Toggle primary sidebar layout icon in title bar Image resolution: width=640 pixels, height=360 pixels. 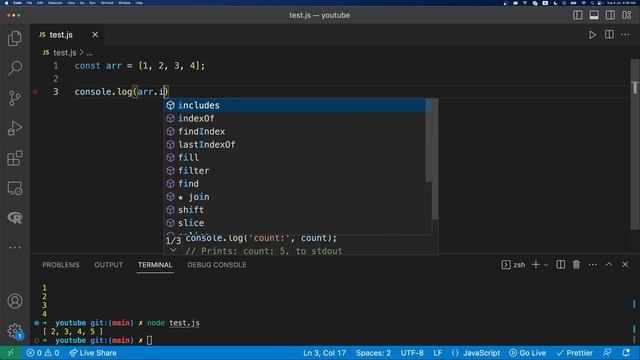point(578,15)
